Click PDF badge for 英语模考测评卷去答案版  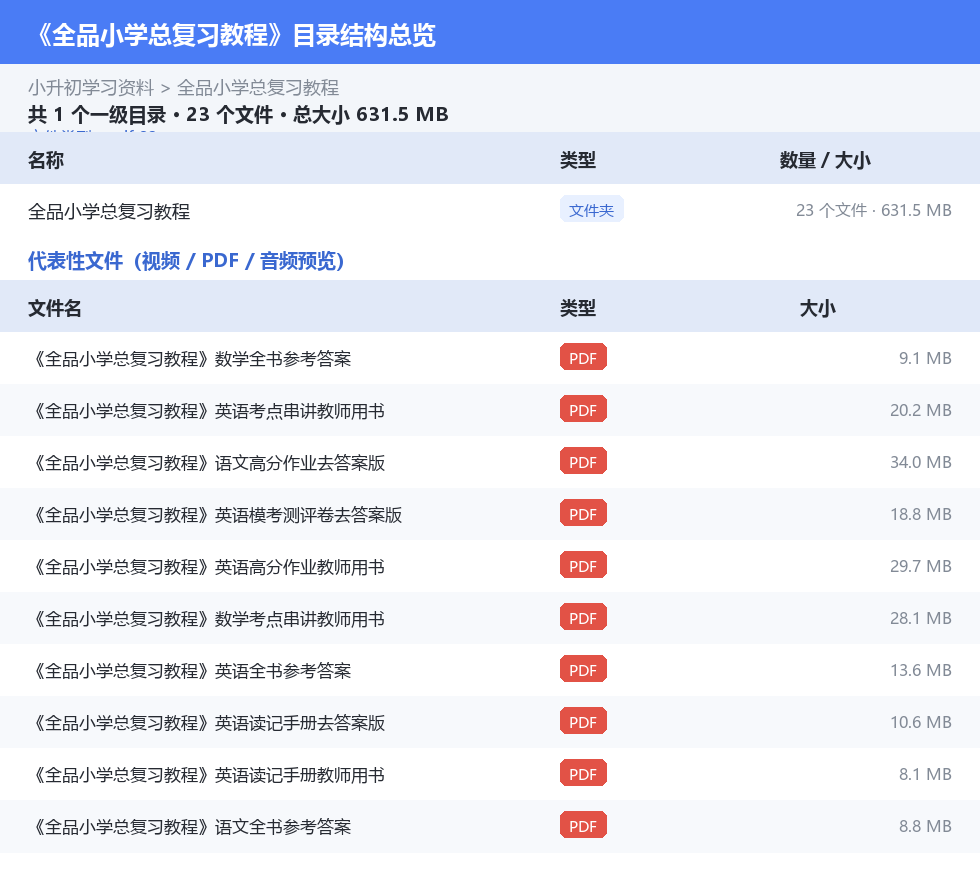[583, 513]
